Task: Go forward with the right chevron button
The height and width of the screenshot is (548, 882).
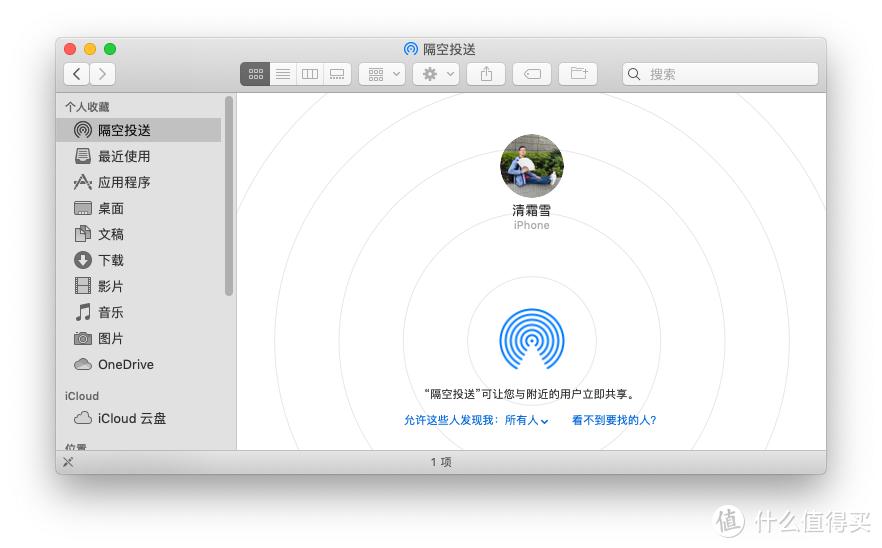Action: (x=102, y=74)
